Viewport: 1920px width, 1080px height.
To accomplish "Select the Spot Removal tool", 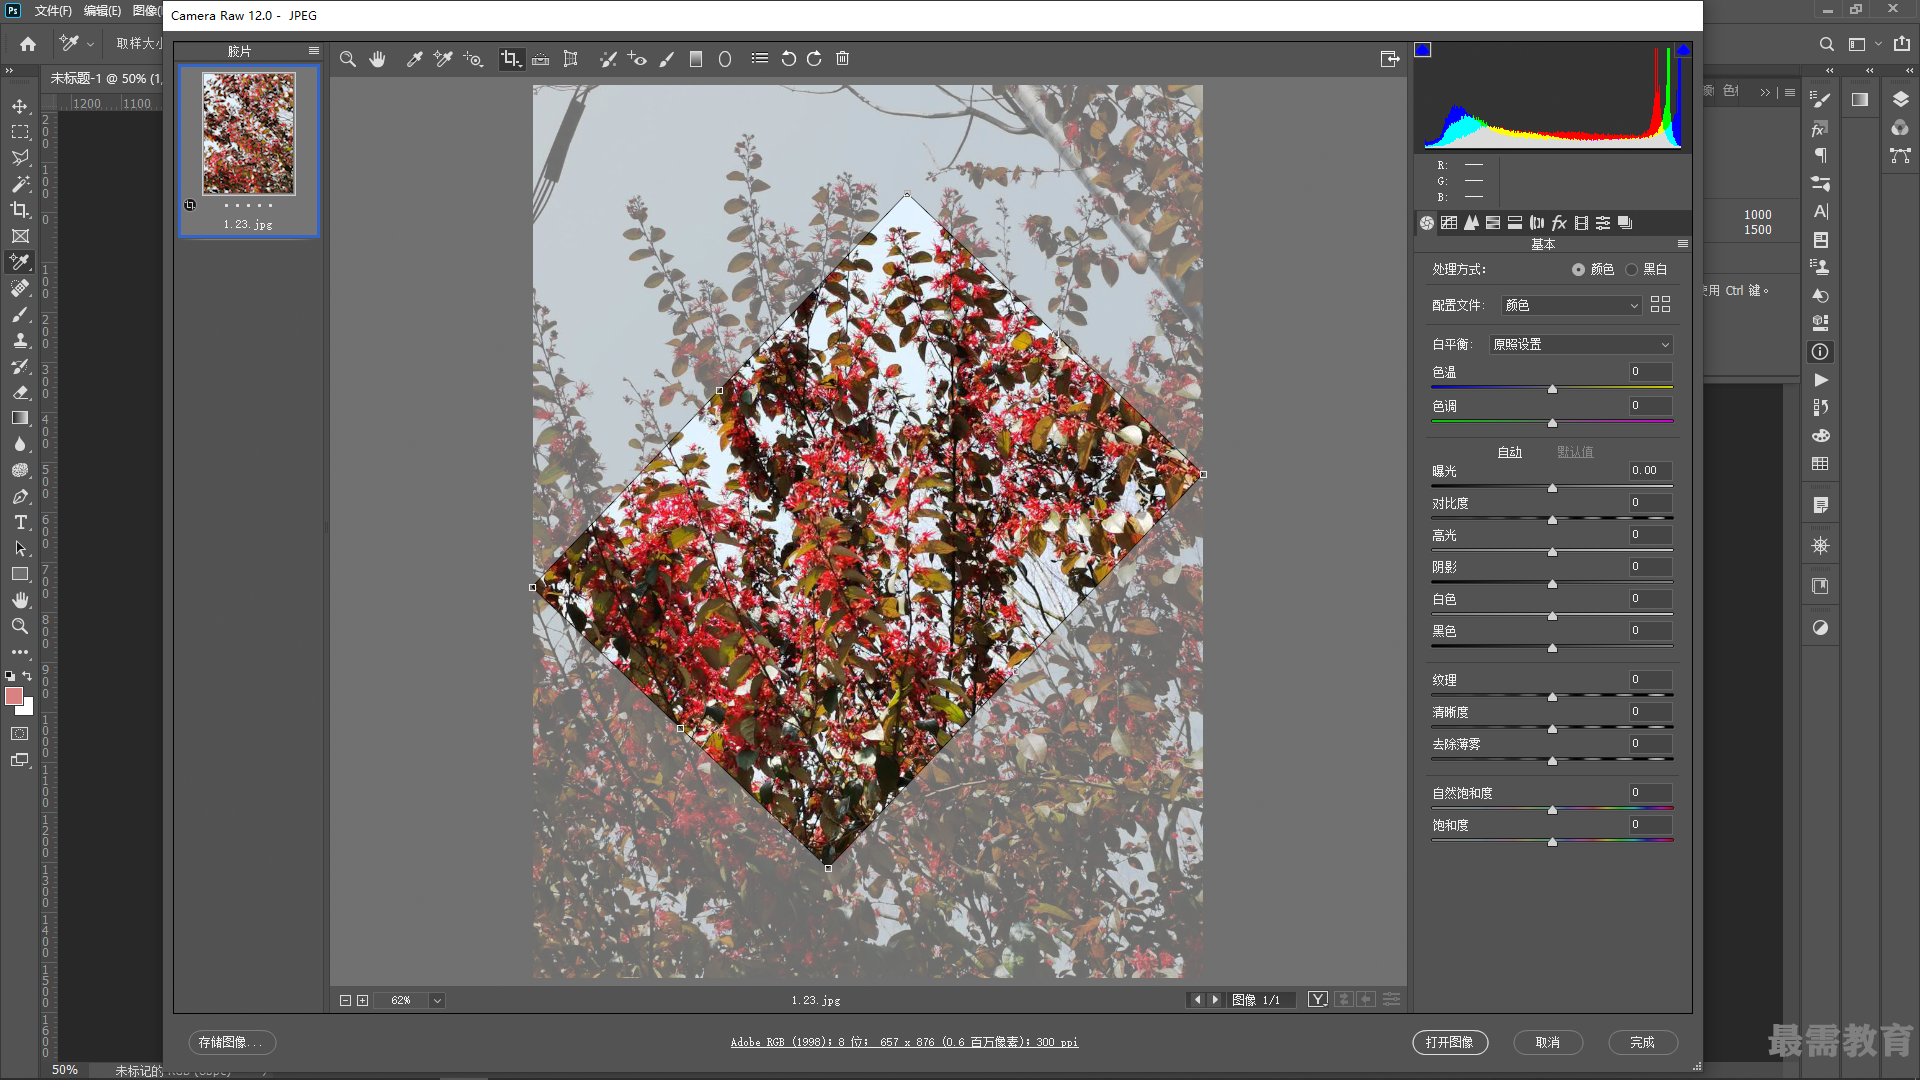I will 607,59.
